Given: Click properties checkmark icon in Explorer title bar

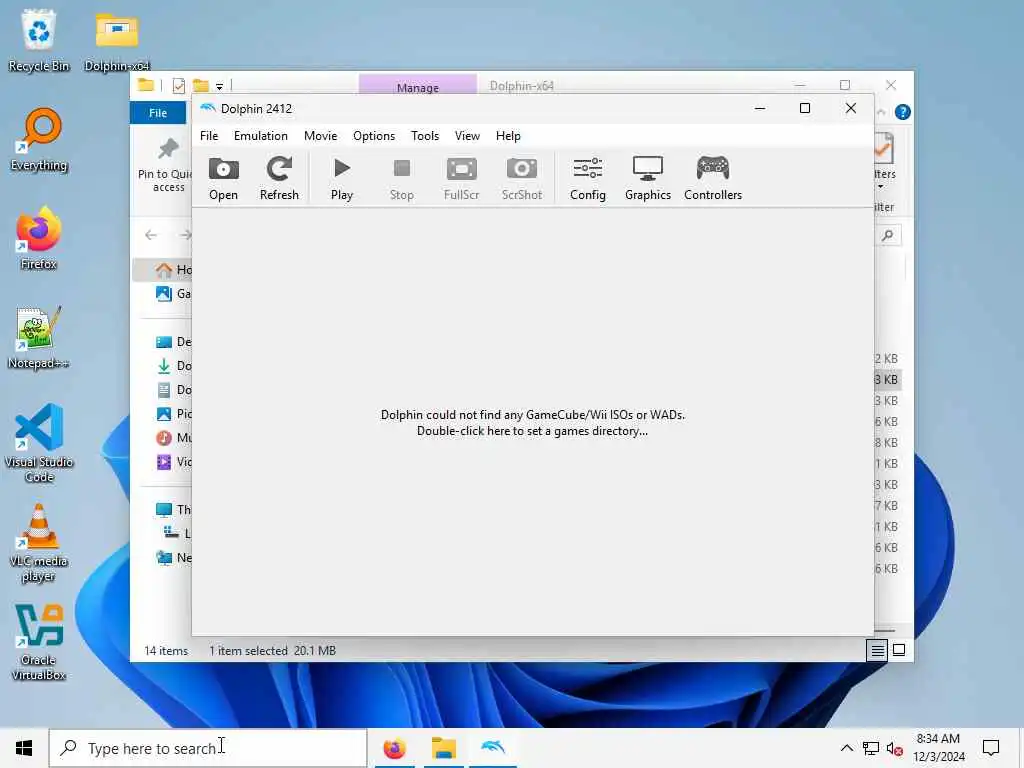Looking at the screenshot, I should click(x=178, y=86).
